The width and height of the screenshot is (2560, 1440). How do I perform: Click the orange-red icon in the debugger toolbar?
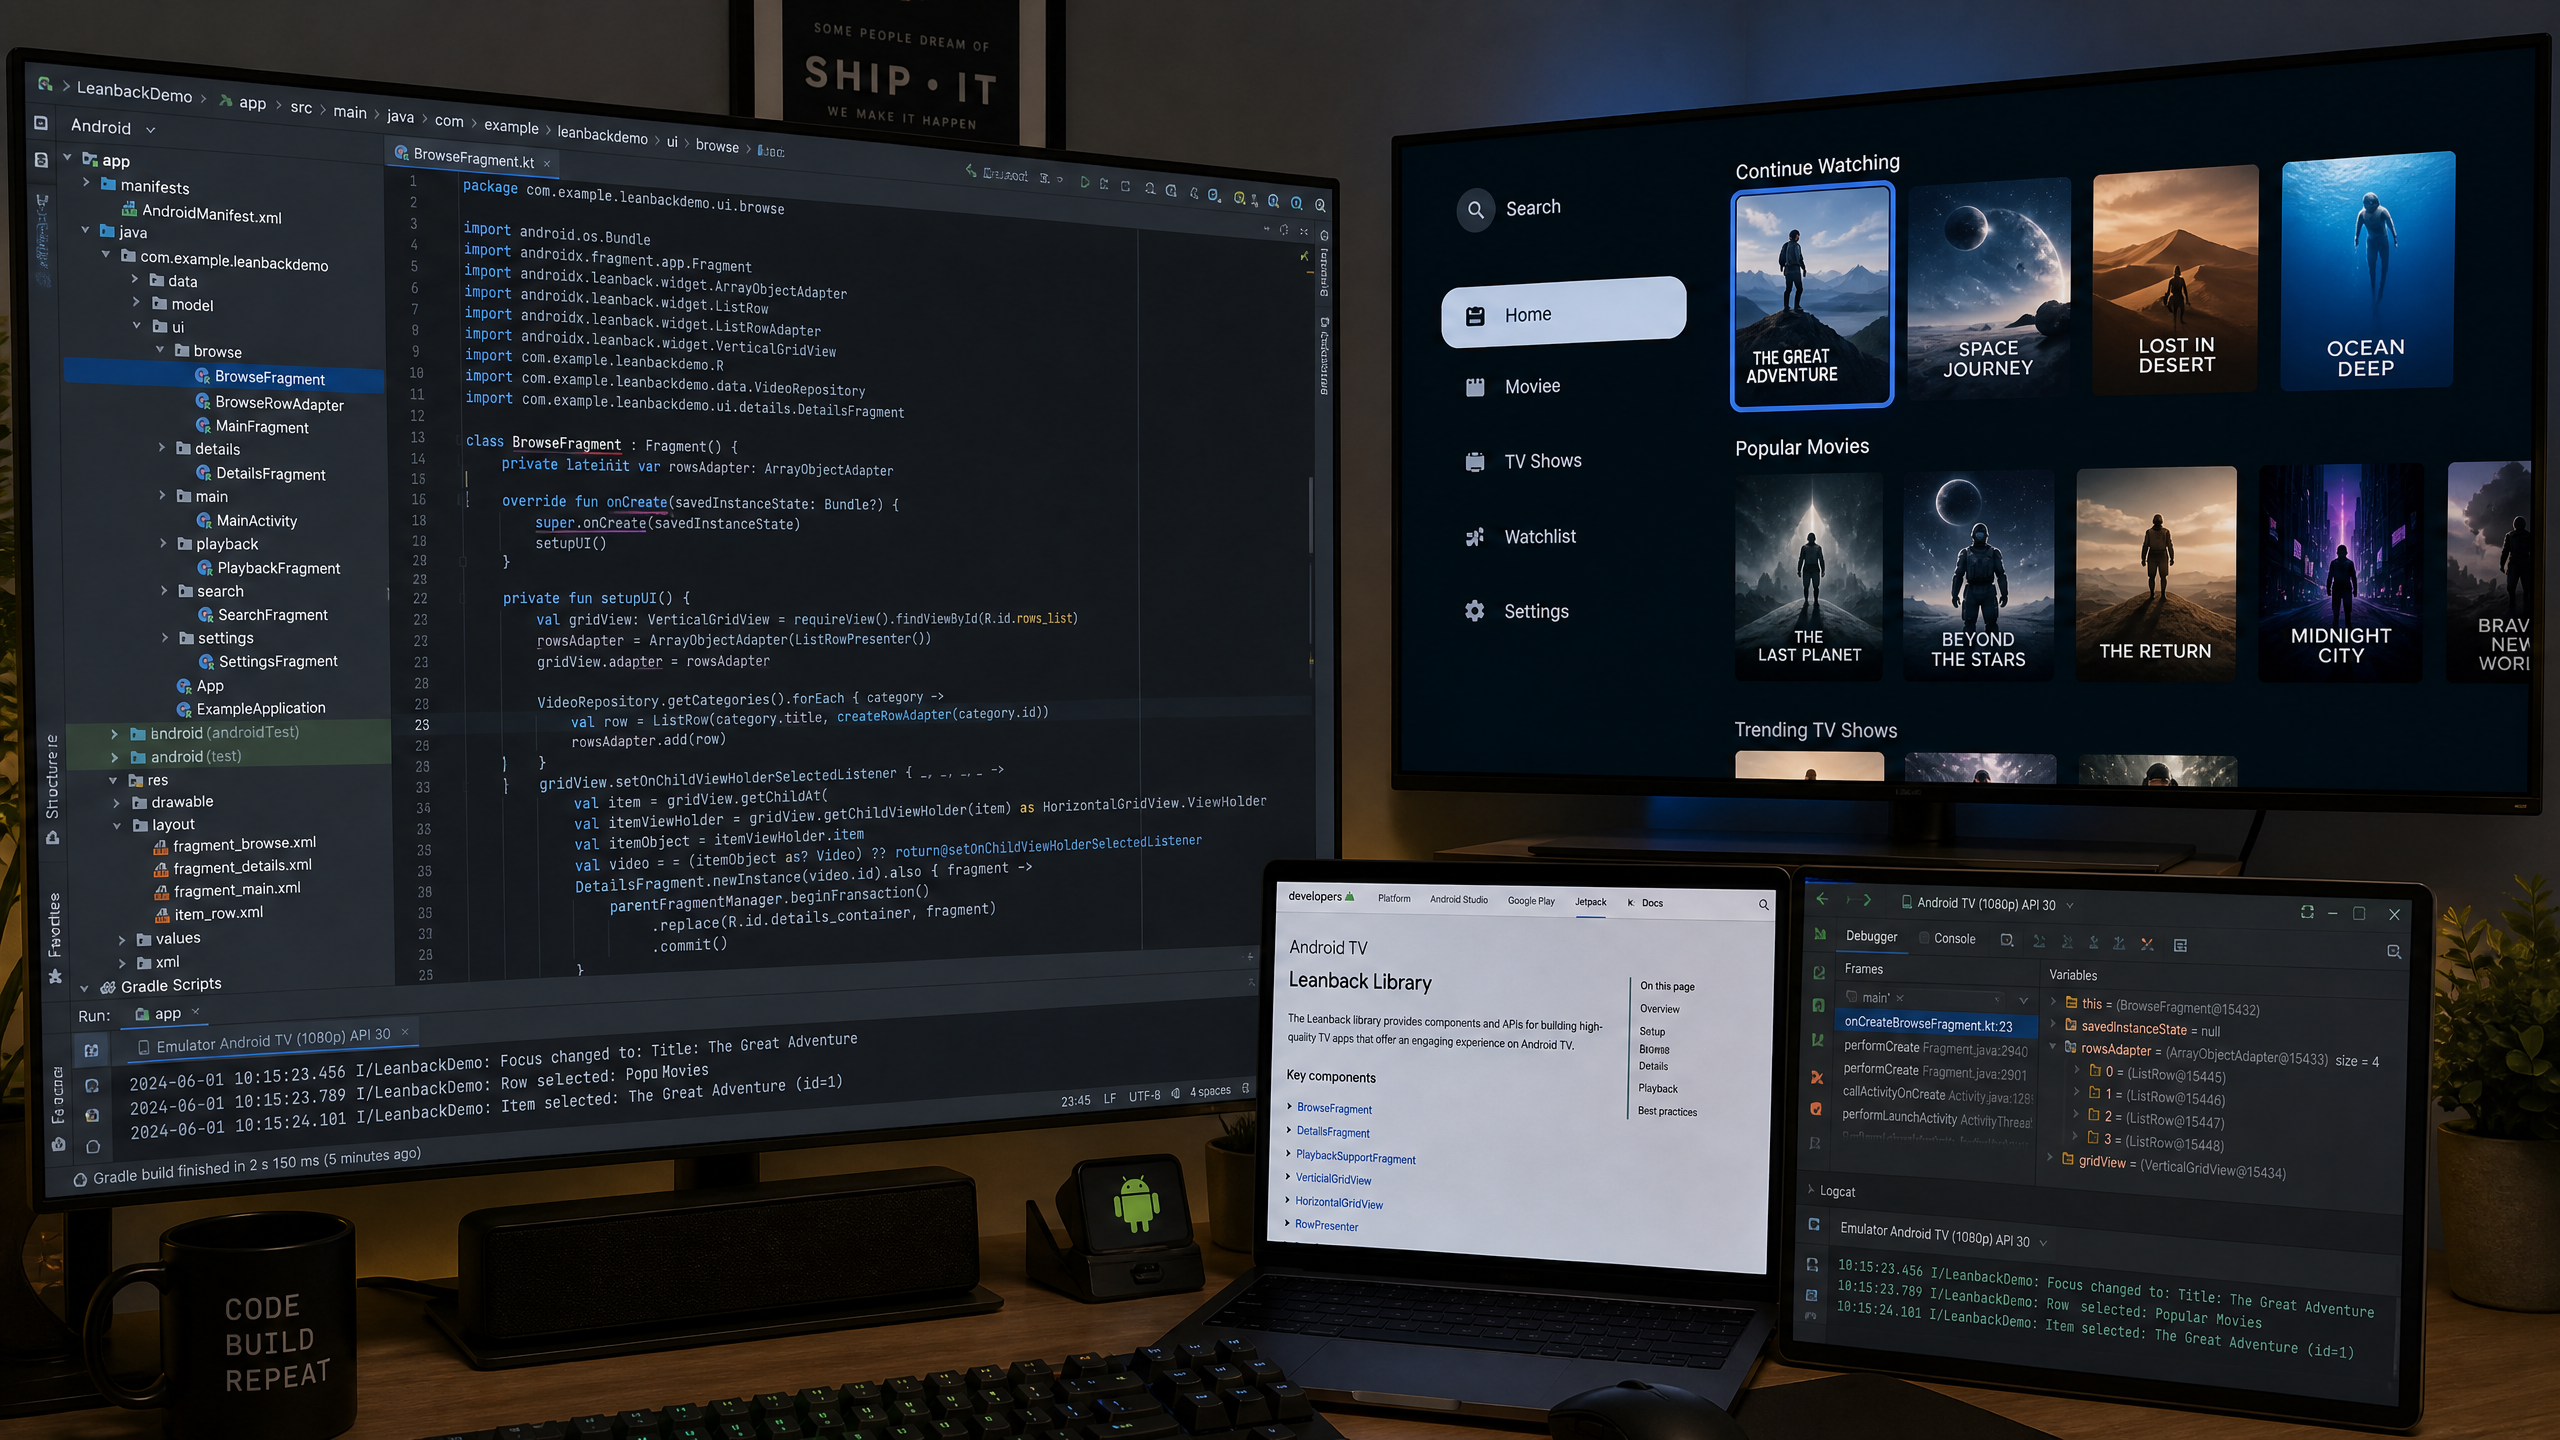2146,943
